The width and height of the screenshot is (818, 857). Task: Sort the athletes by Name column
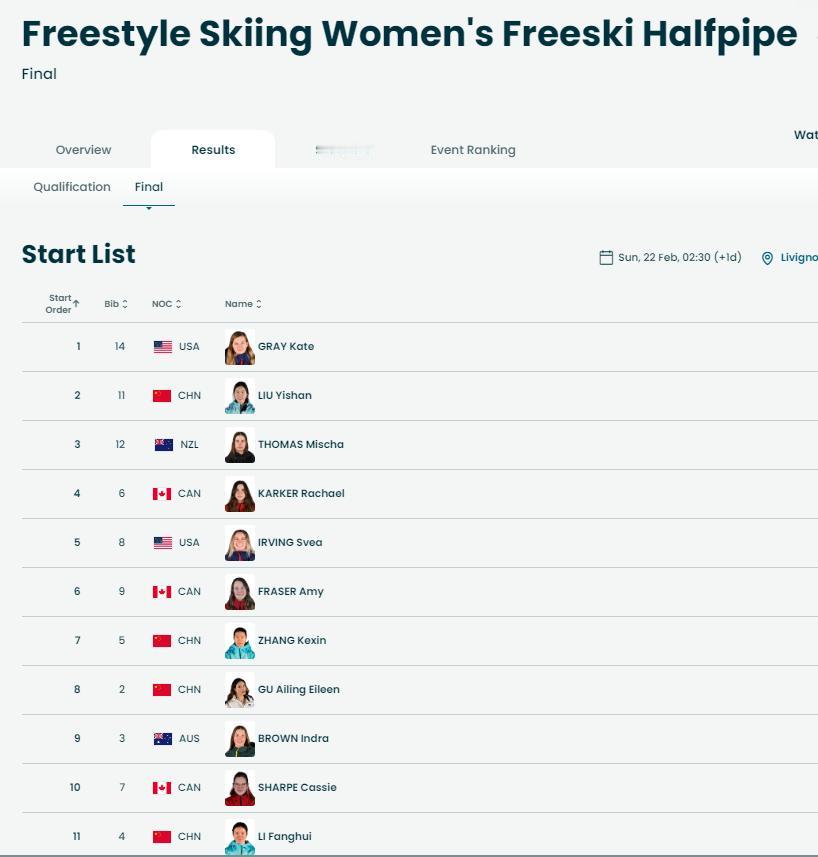tap(243, 304)
